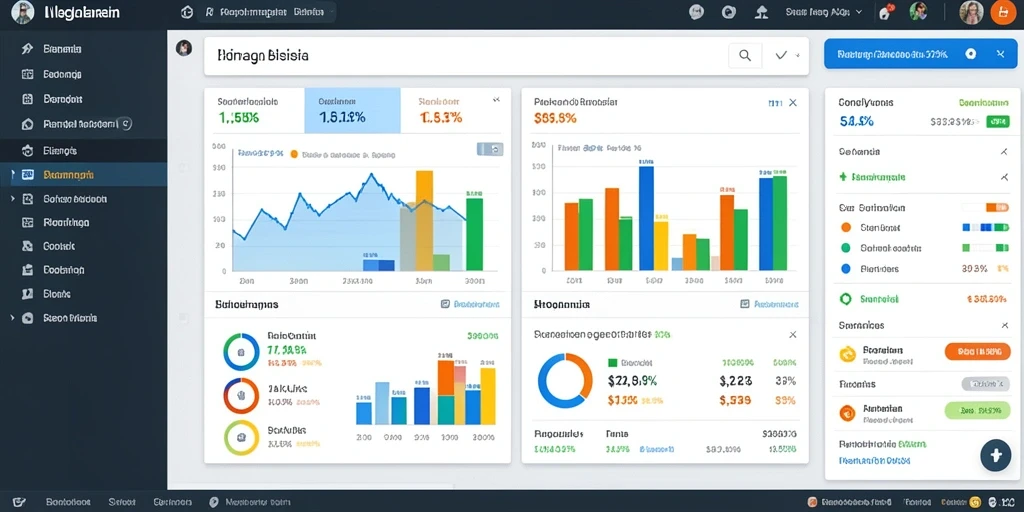Click the large blue and orange donut chart
The width and height of the screenshot is (1024, 512).
pyautogui.click(x=565, y=381)
